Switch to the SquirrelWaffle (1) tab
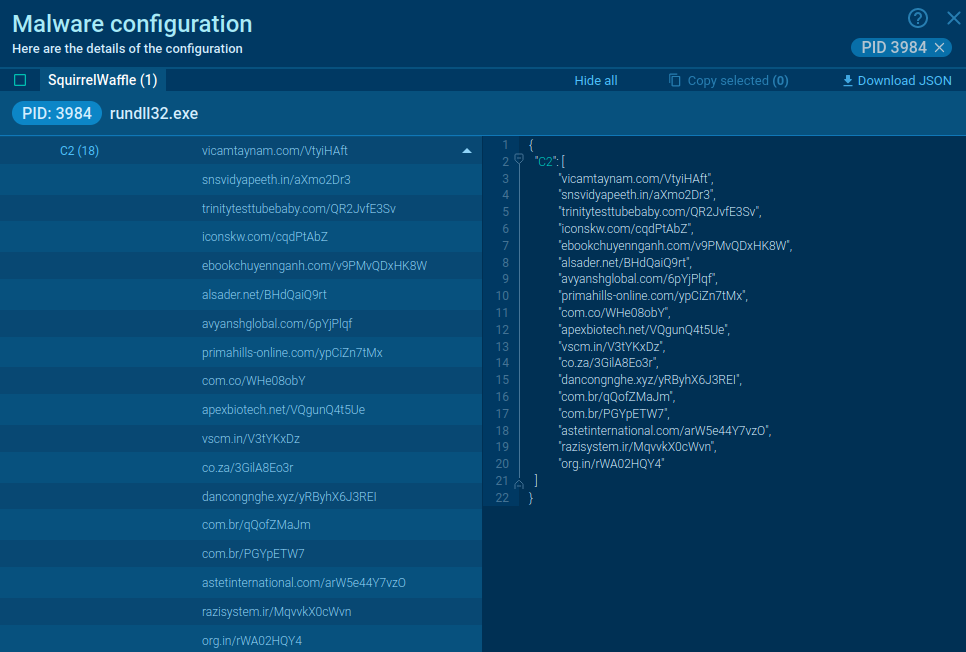 [x=103, y=80]
